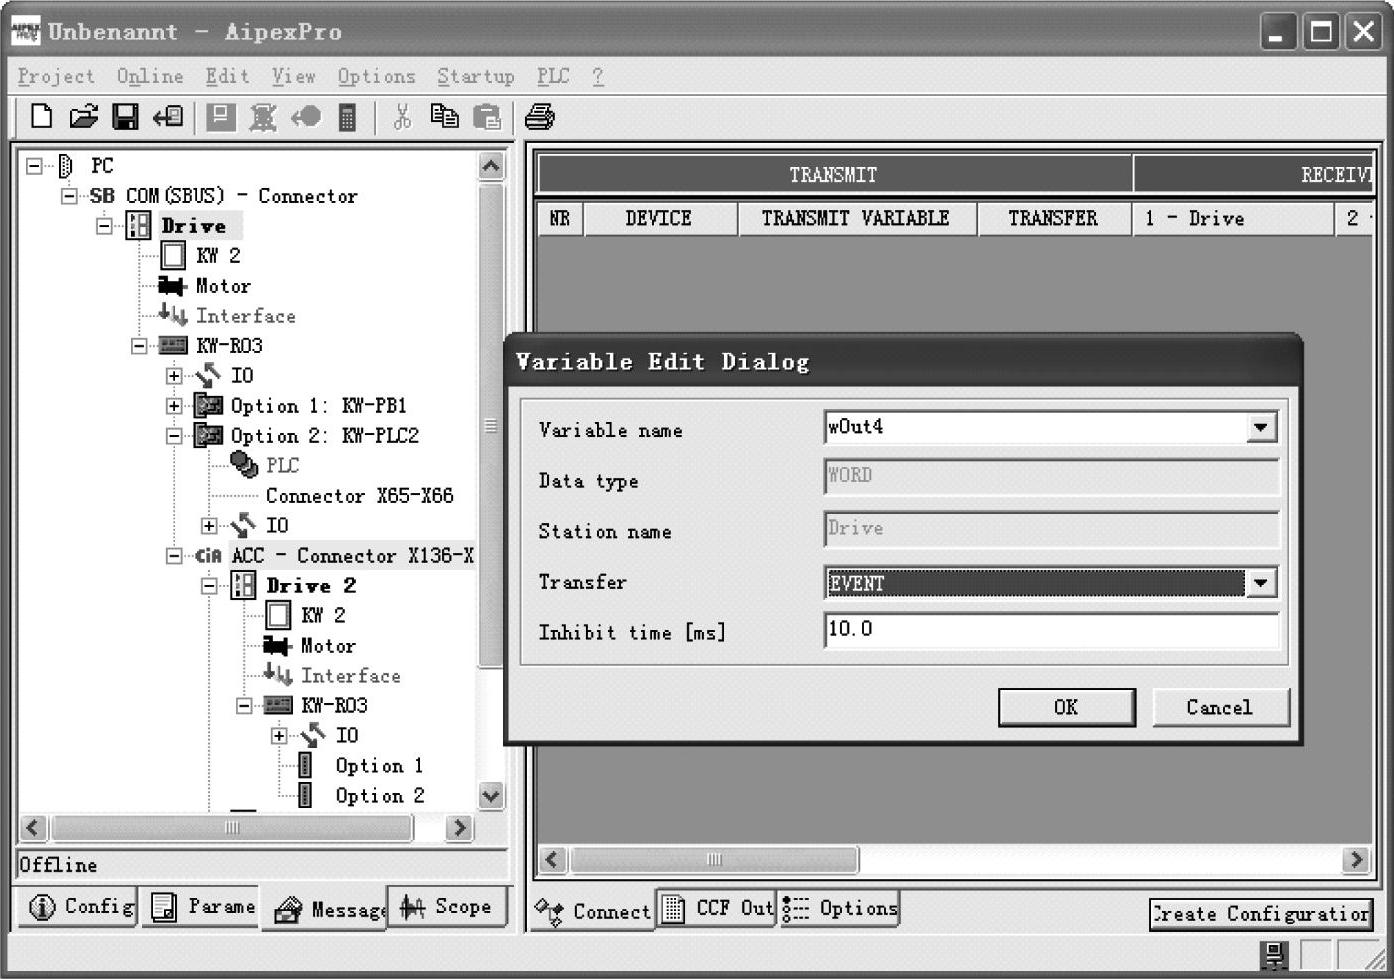Click the tree panel scroll down arrow
Screen dimensions: 1394x979
[x=490, y=796]
